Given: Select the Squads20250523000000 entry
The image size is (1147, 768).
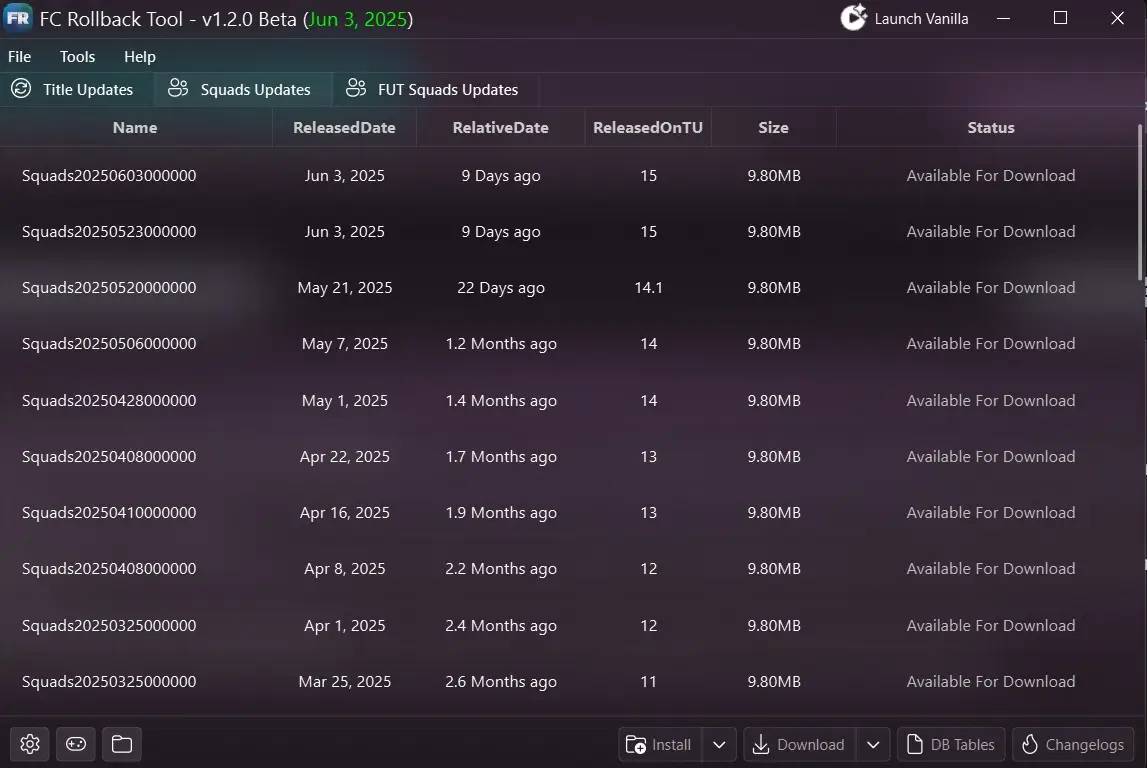Looking at the screenshot, I should click(109, 231).
